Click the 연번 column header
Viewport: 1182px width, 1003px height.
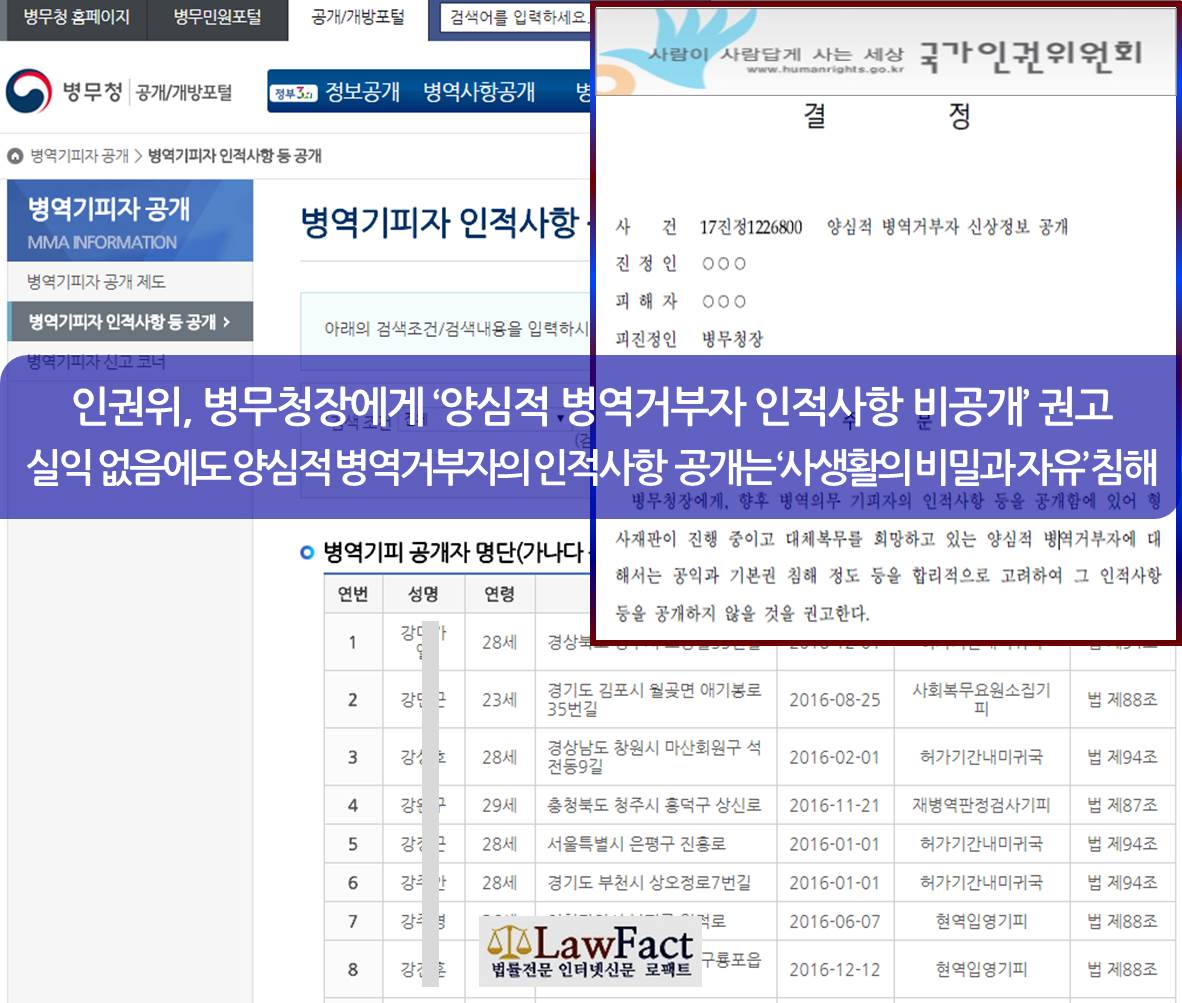coord(353,594)
